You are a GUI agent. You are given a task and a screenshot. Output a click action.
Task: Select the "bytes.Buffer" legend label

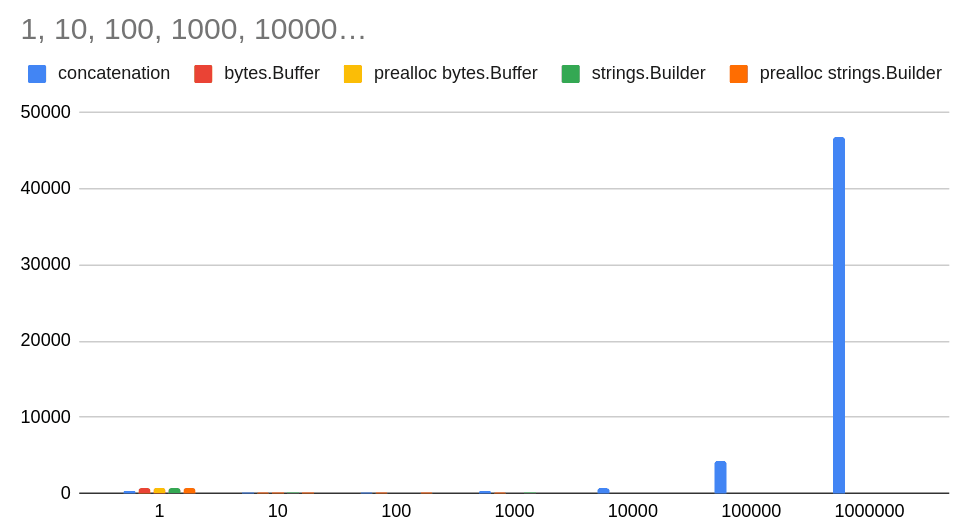pyautogui.click(x=272, y=74)
